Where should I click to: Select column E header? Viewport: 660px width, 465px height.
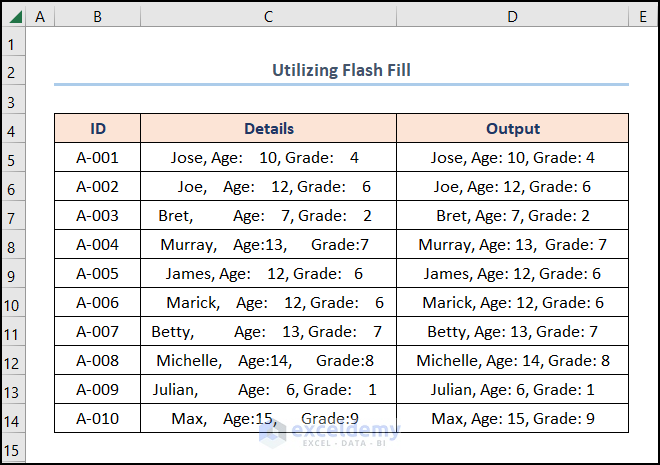point(643,16)
